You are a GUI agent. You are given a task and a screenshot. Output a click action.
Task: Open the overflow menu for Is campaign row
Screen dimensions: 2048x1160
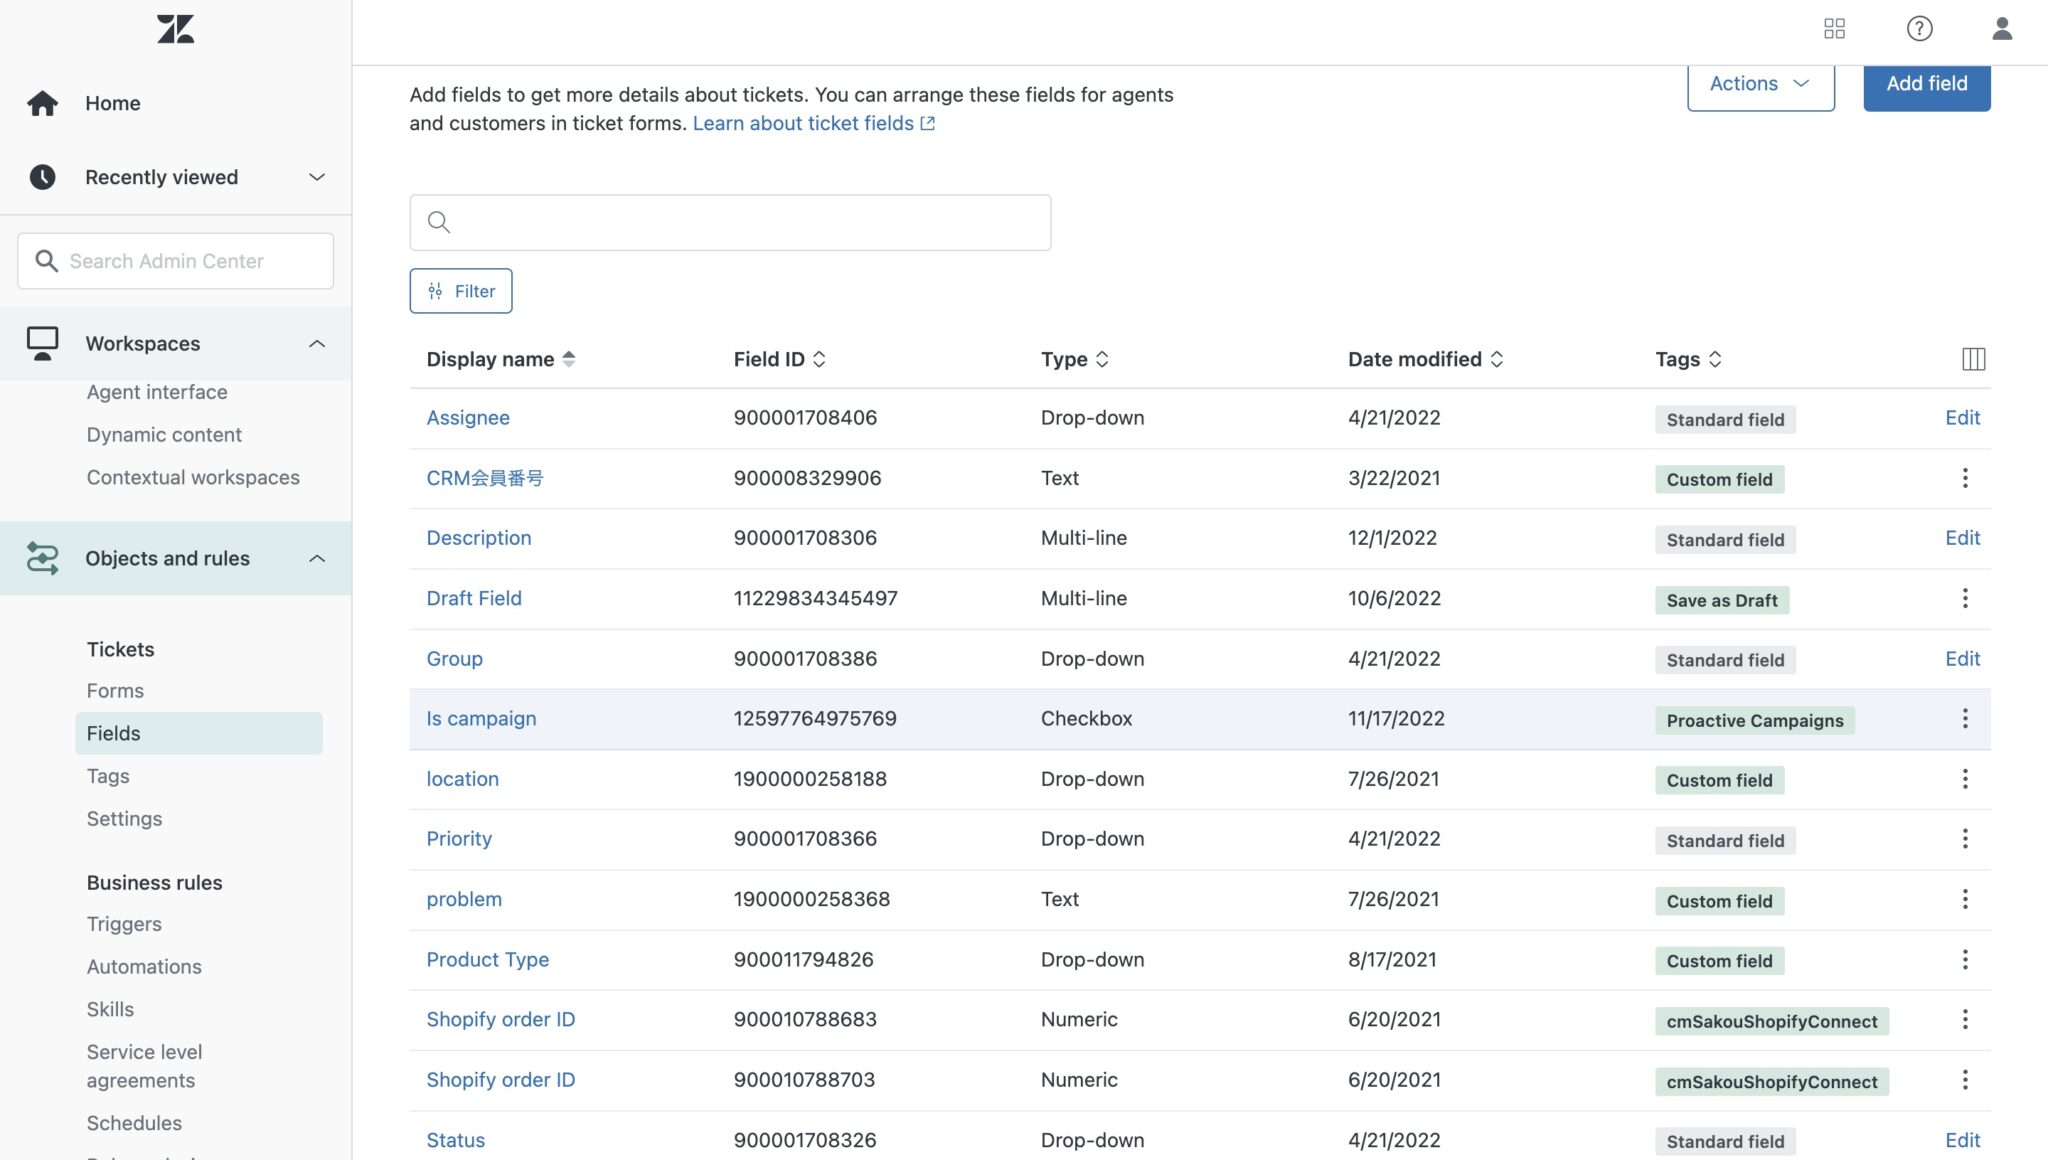pyautogui.click(x=1965, y=718)
